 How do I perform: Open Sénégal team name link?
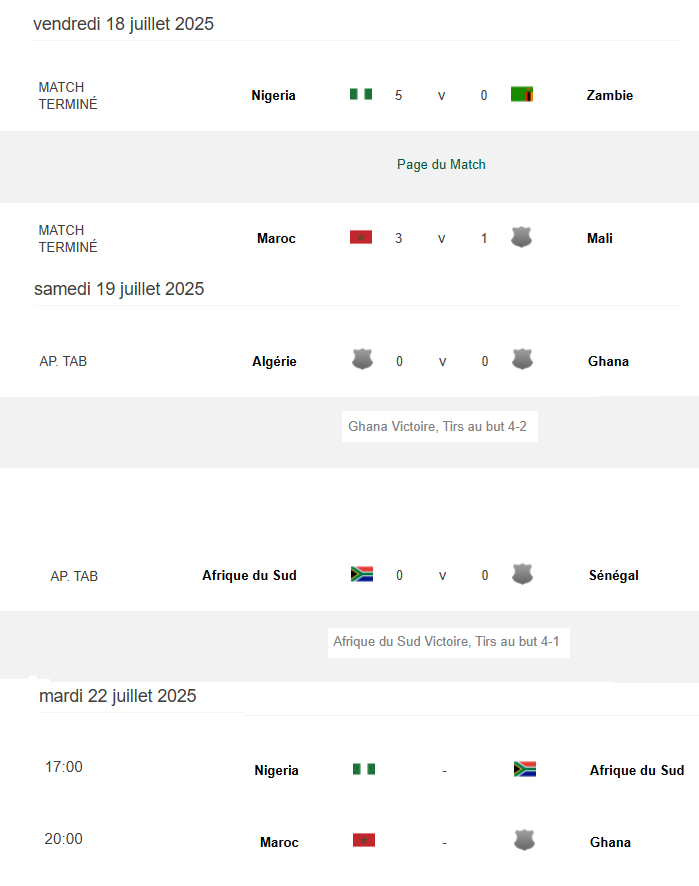point(614,576)
